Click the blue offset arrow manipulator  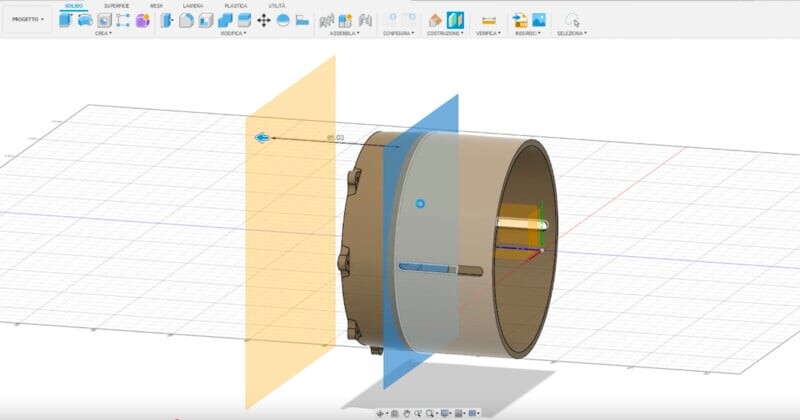[262, 139]
